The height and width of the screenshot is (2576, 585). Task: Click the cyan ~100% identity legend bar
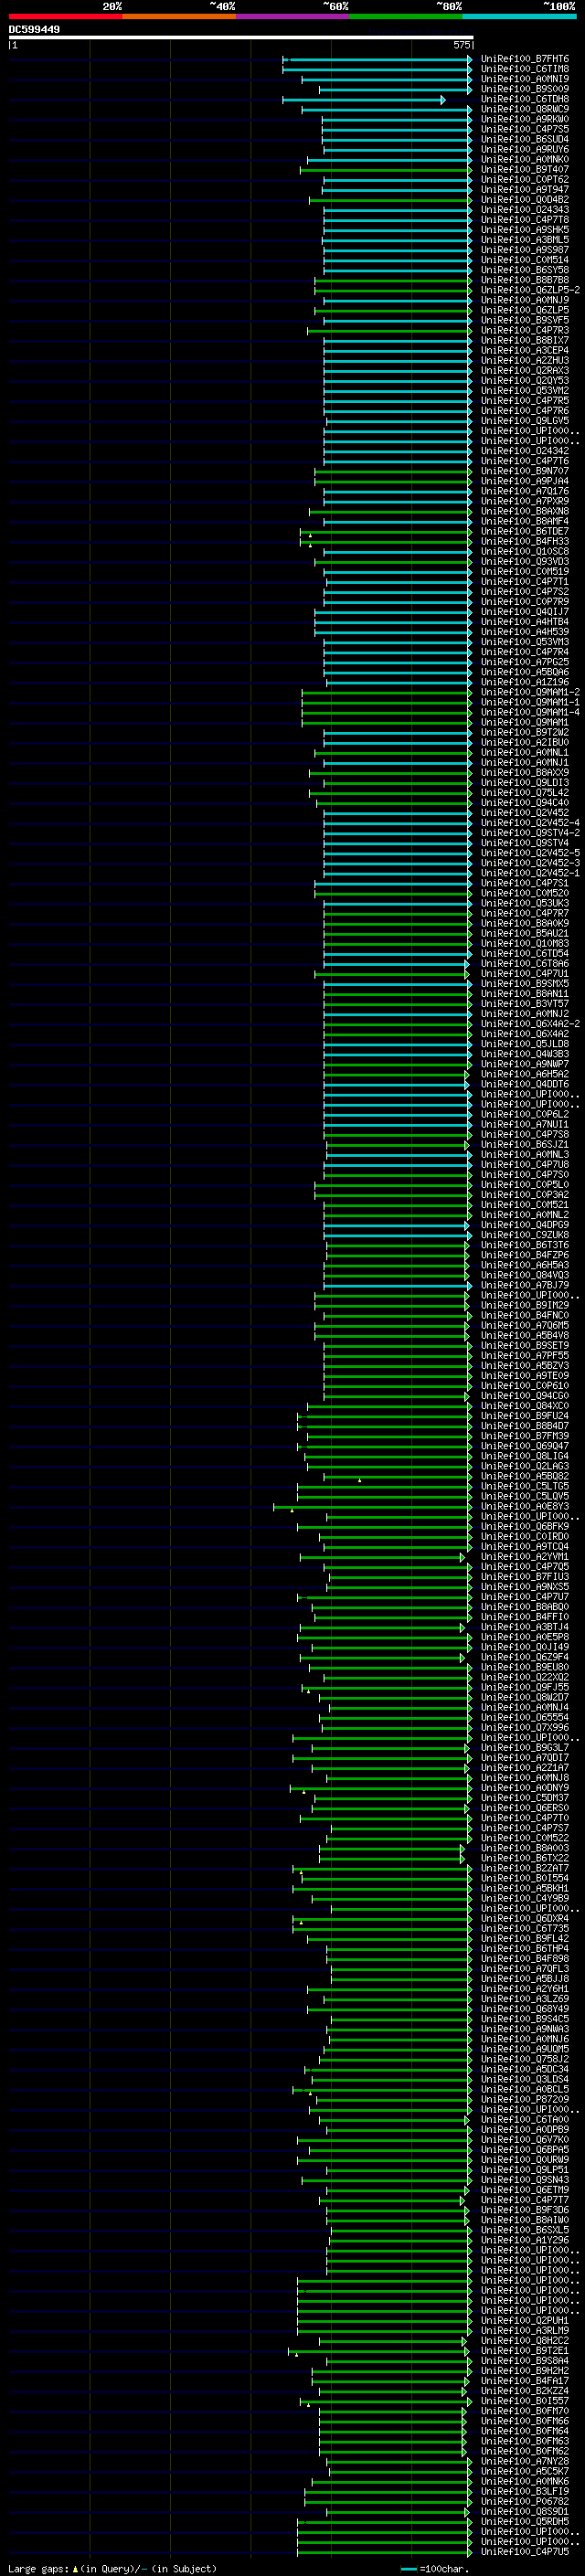(520, 16)
